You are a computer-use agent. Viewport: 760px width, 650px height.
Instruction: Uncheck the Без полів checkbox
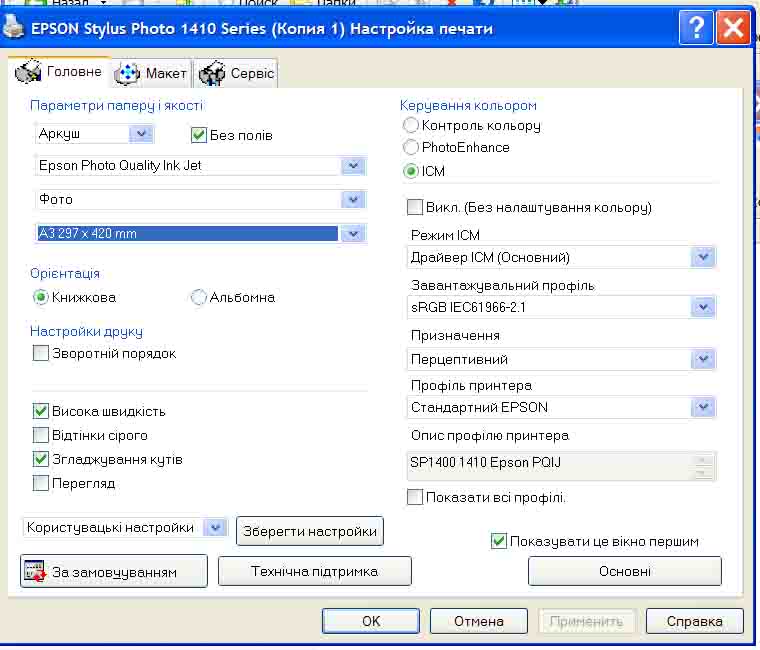point(199,135)
